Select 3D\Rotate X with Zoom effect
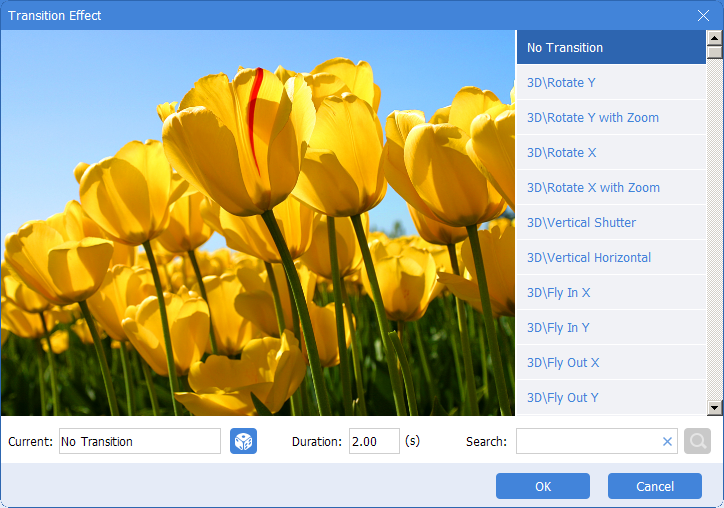The image size is (724, 508). click(x=610, y=188)
